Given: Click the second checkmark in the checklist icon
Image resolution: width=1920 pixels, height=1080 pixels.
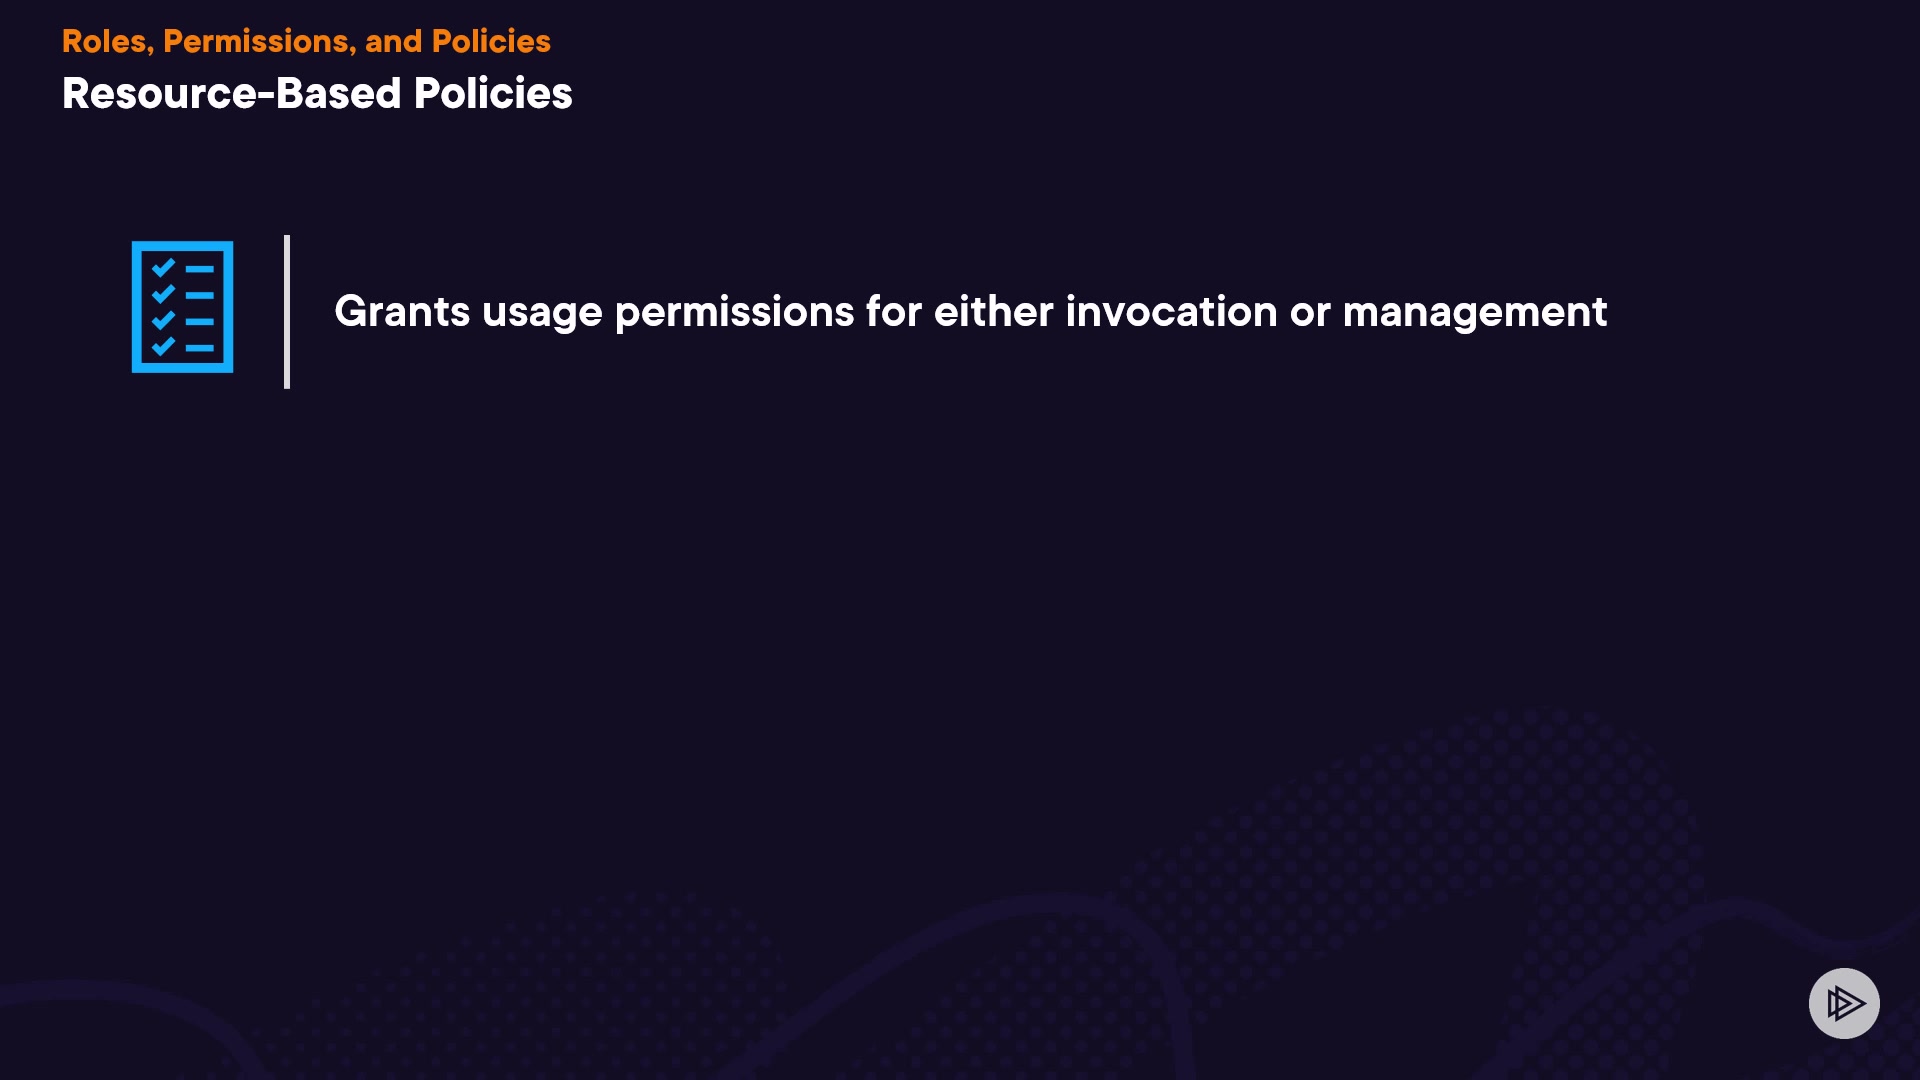Looking at the screenshot, I should coord(163,294).
